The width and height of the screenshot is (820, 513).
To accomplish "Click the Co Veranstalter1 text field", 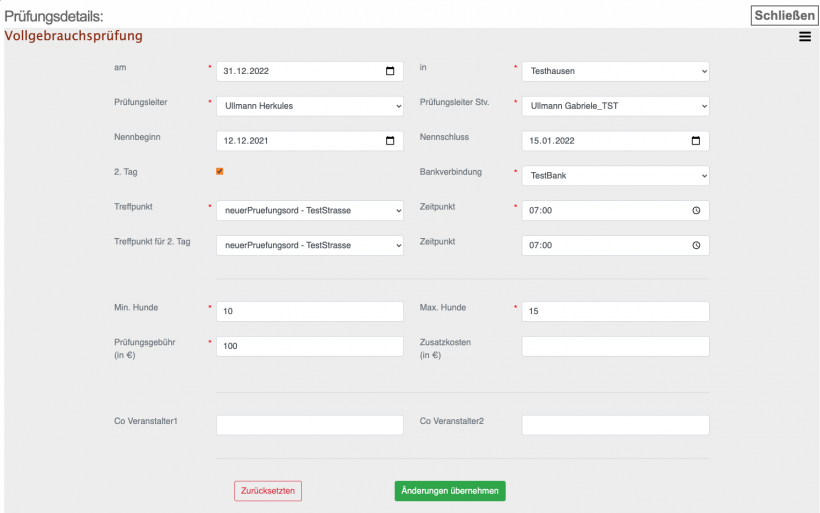I will 309,425.
